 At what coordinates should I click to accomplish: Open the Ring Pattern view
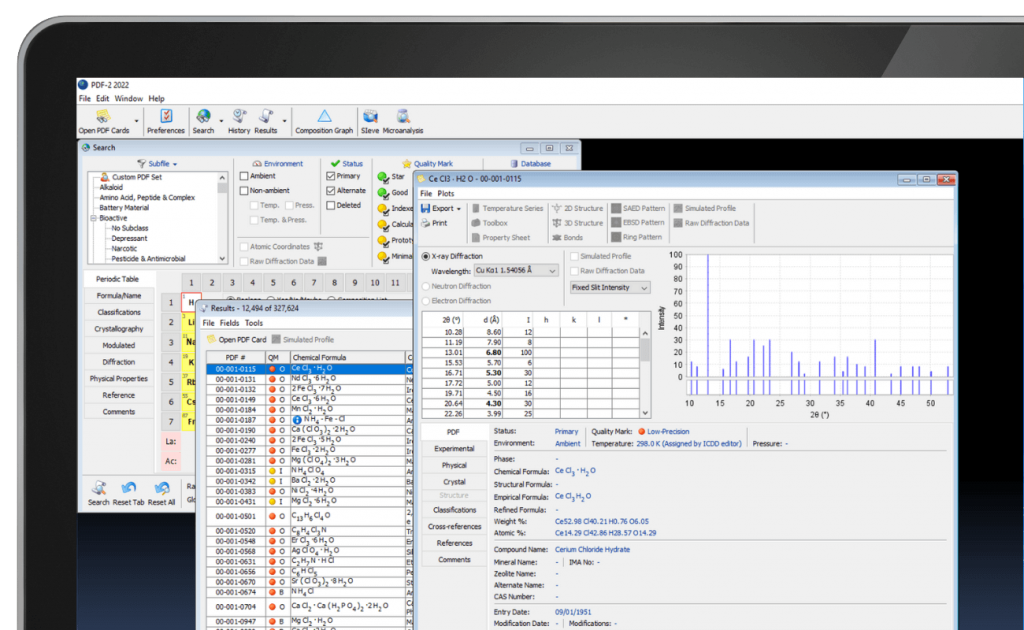click(637, 237)
